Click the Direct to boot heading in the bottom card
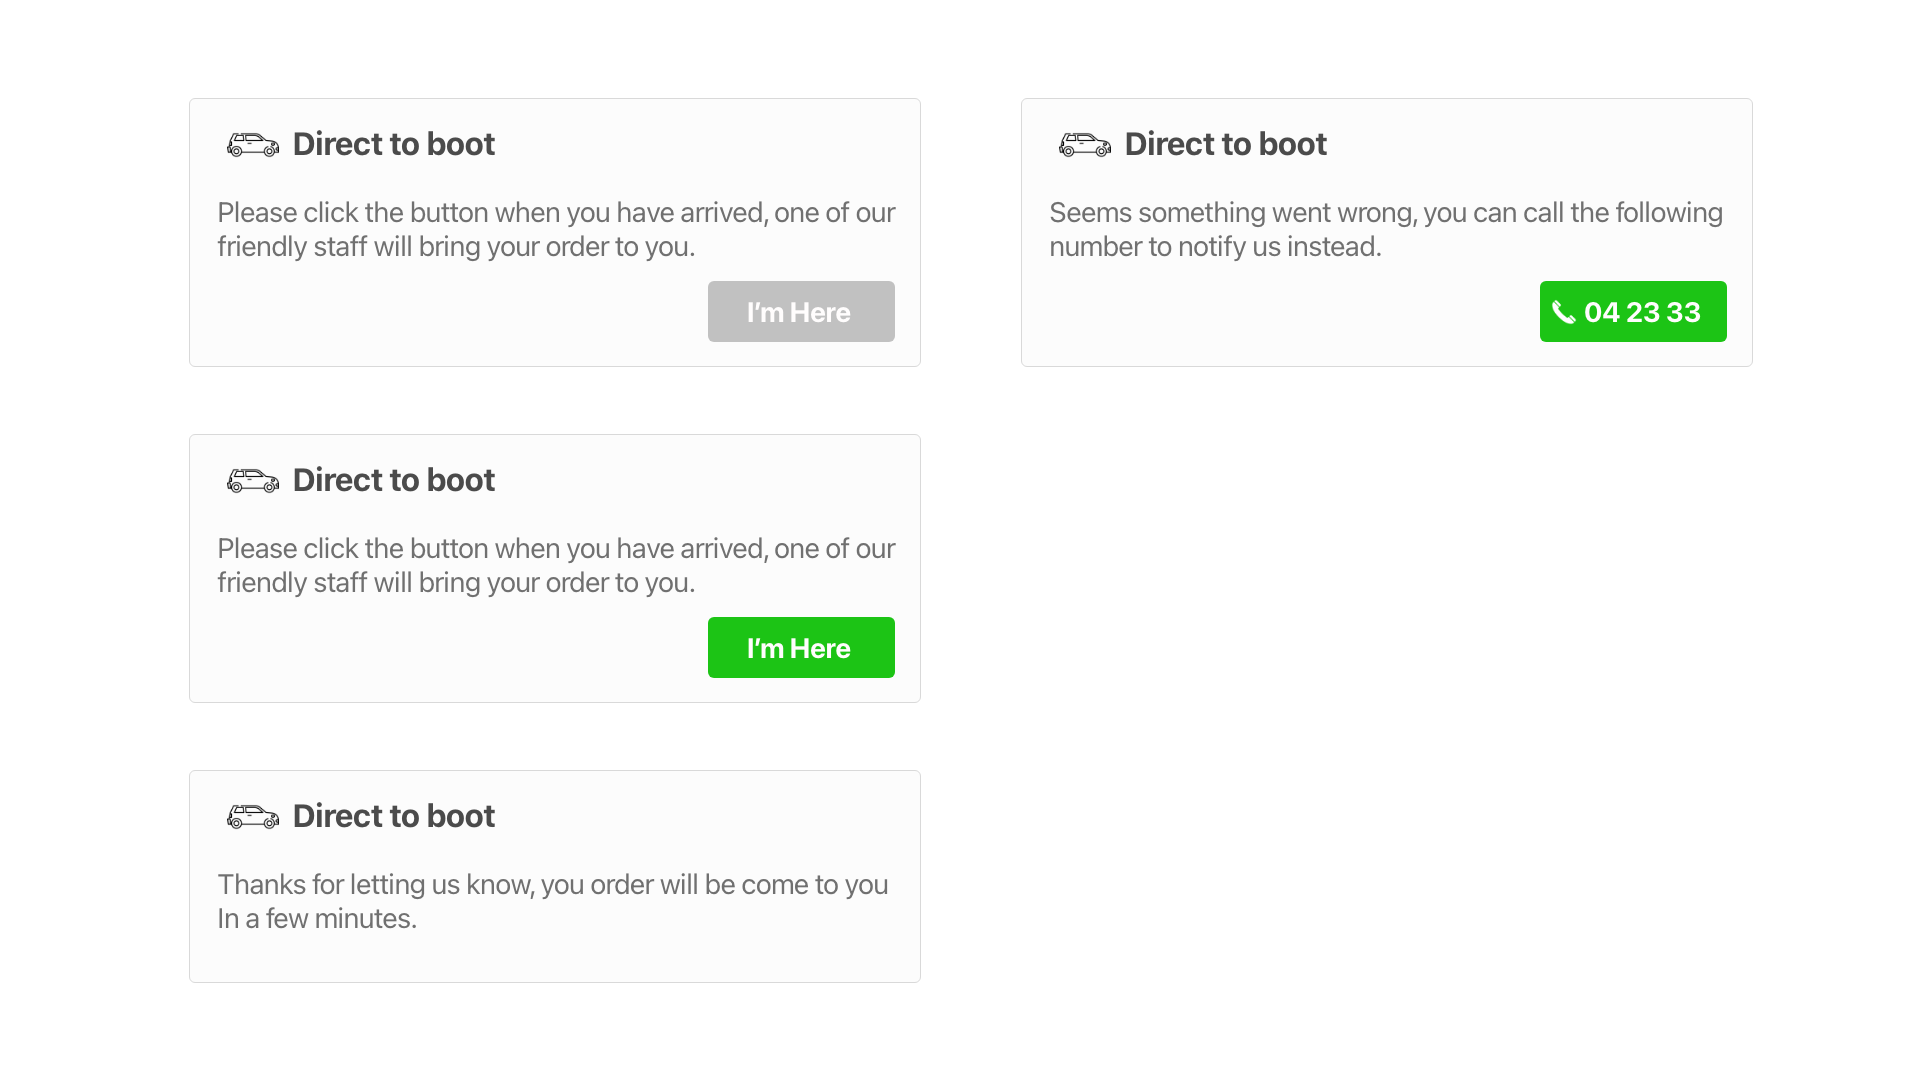This screenshot has height=1080, width=1920. [393, 816]
